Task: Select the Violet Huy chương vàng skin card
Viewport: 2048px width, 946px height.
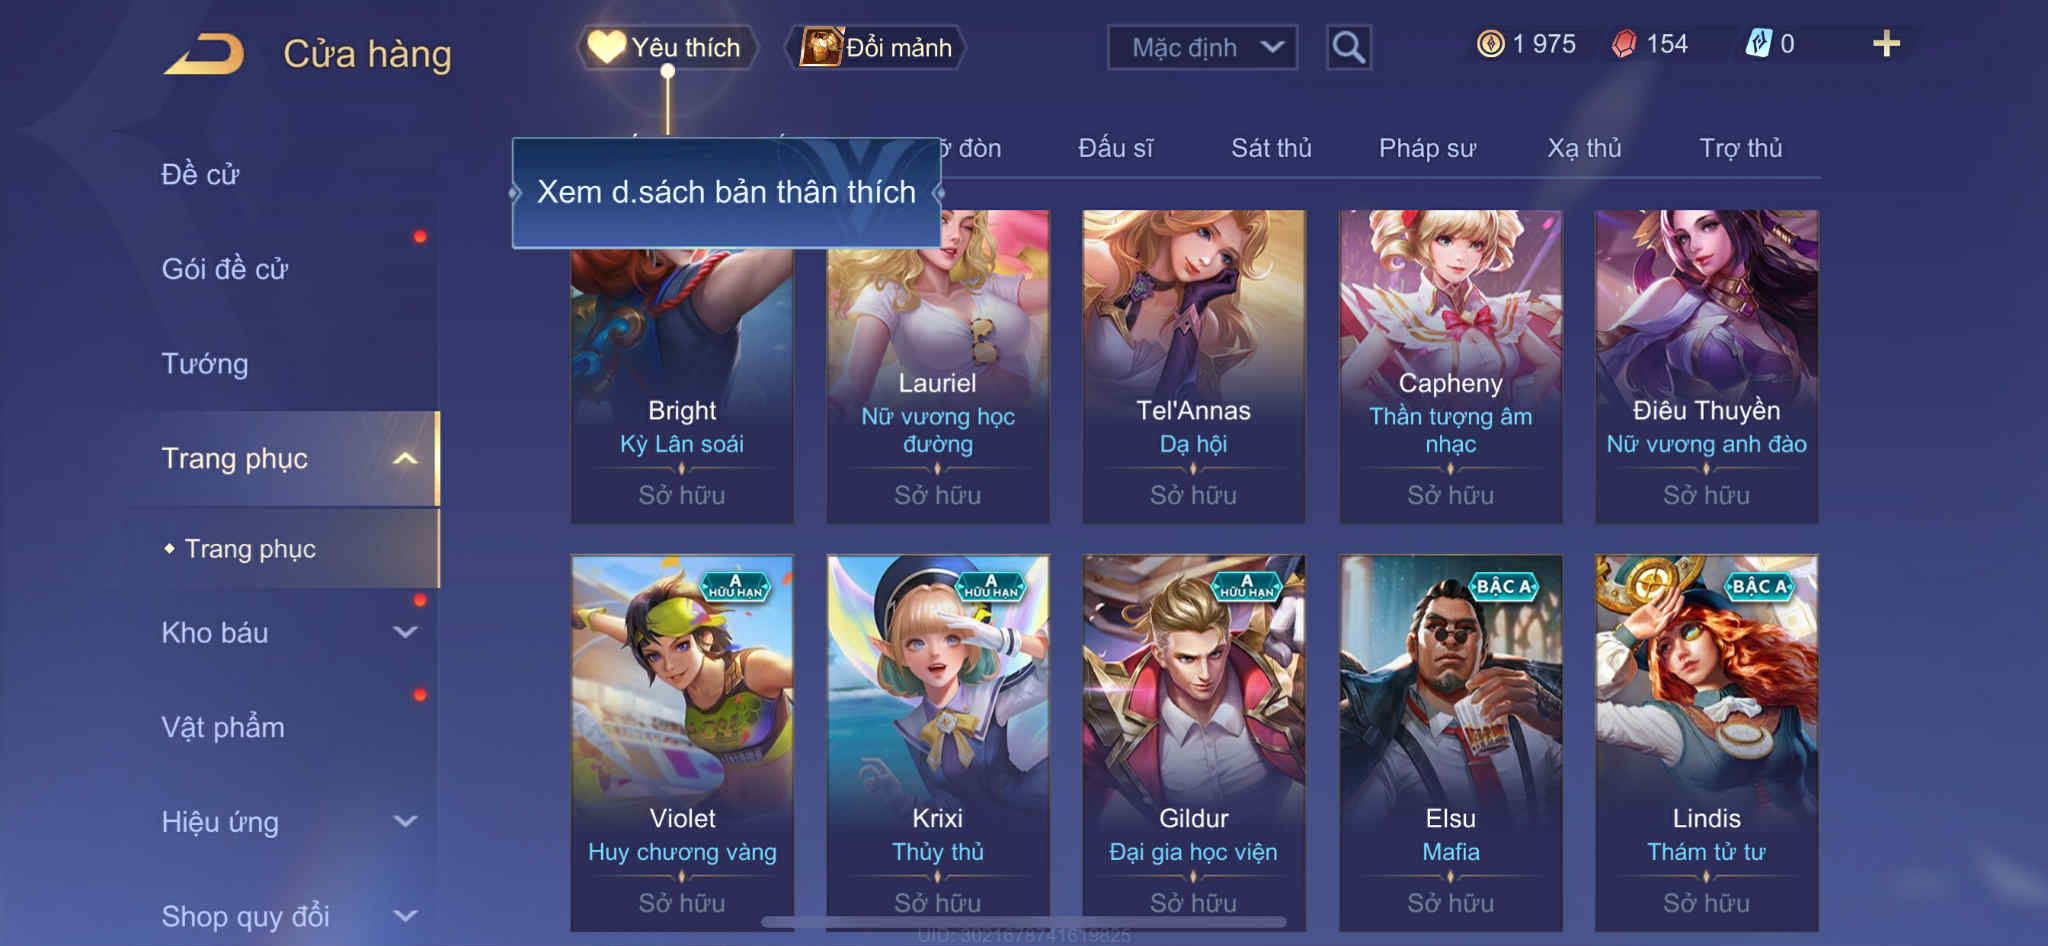Action: tap(682, 742)
